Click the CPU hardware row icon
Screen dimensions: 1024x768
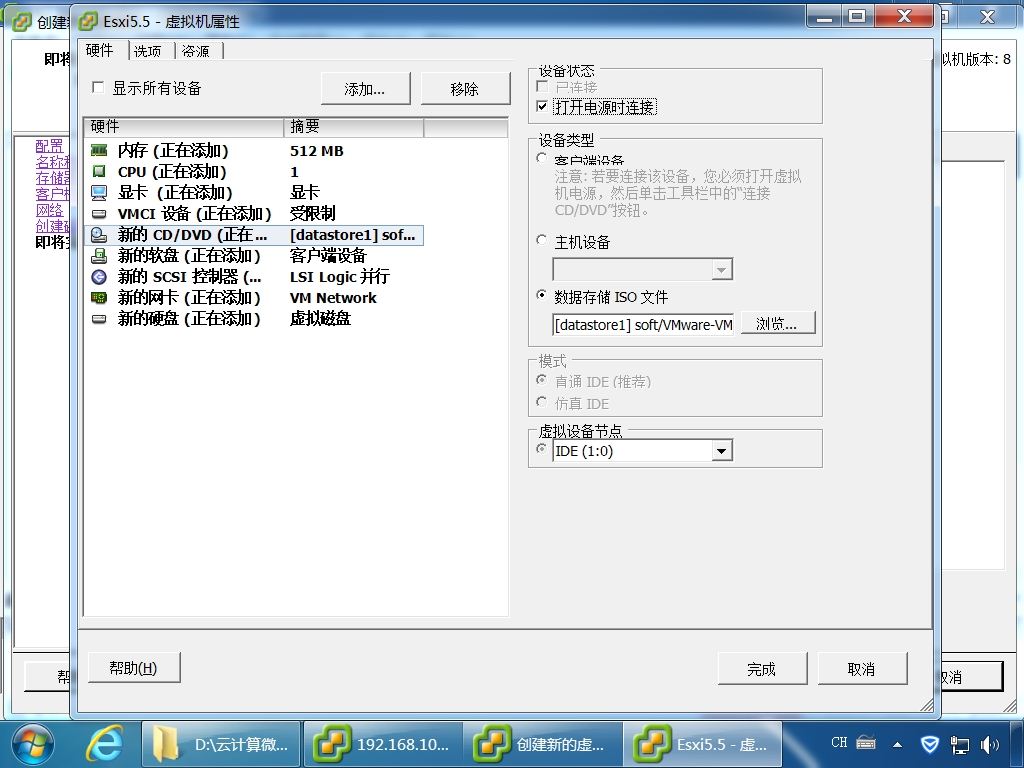(x=99, y=172)
